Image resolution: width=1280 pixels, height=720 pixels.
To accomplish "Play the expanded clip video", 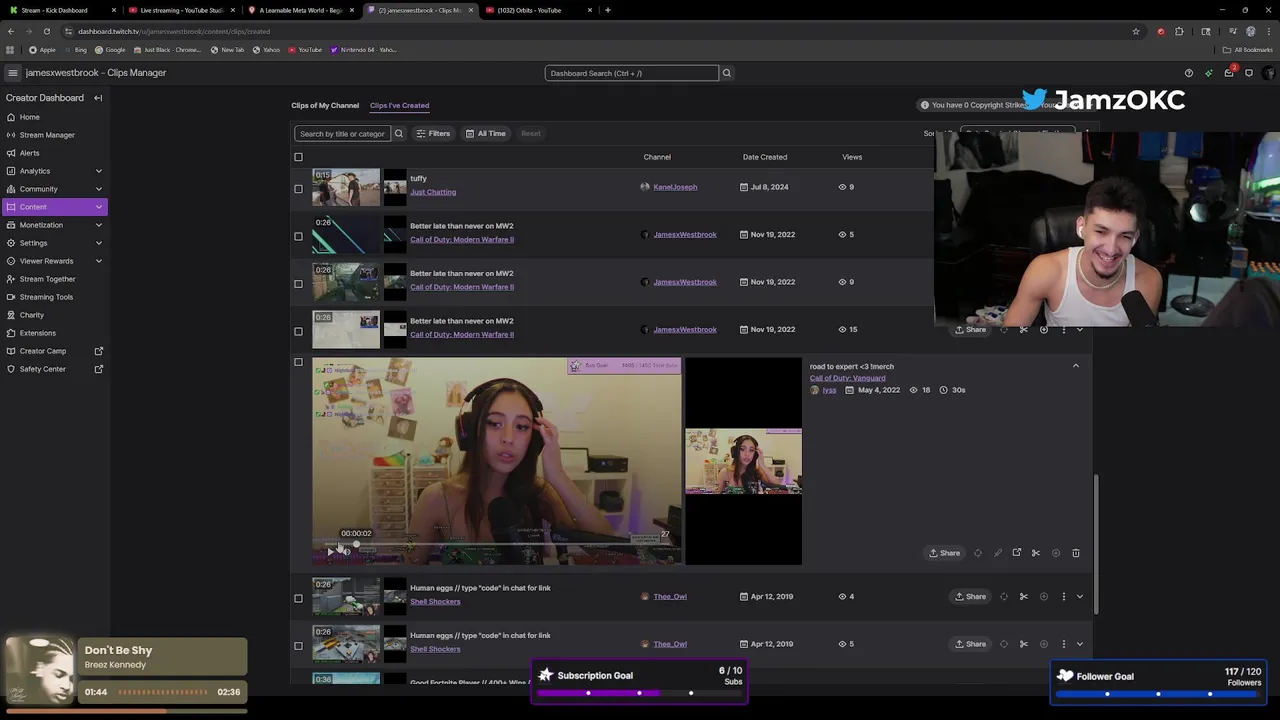I will tap(330, 551).
